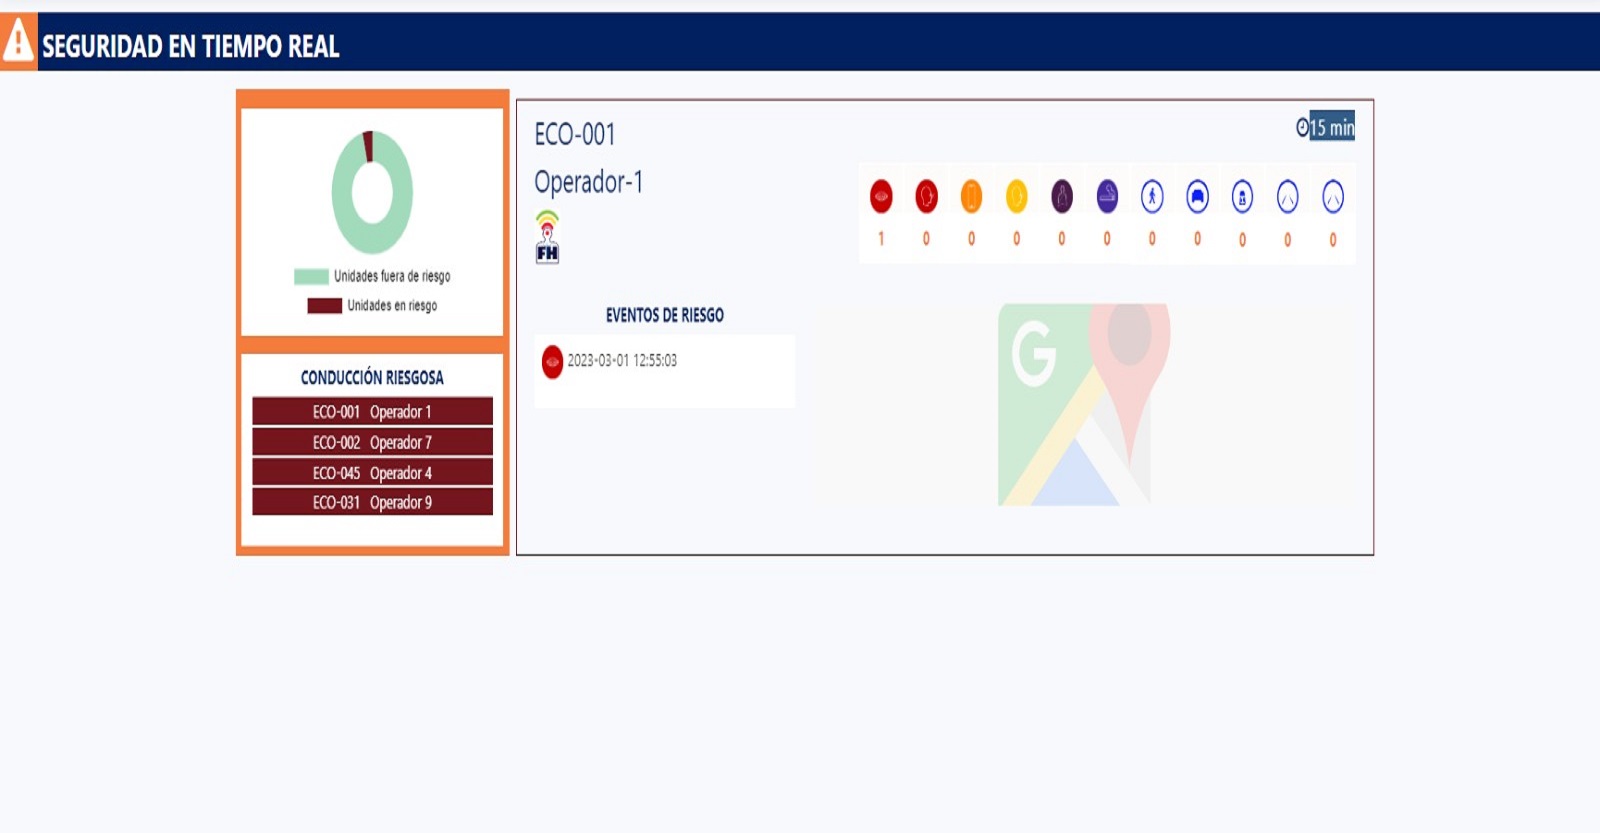Click the dark red Unidades en riesgo swatch
This screenshot has height=833, width=1600.
tap(324, 306)
